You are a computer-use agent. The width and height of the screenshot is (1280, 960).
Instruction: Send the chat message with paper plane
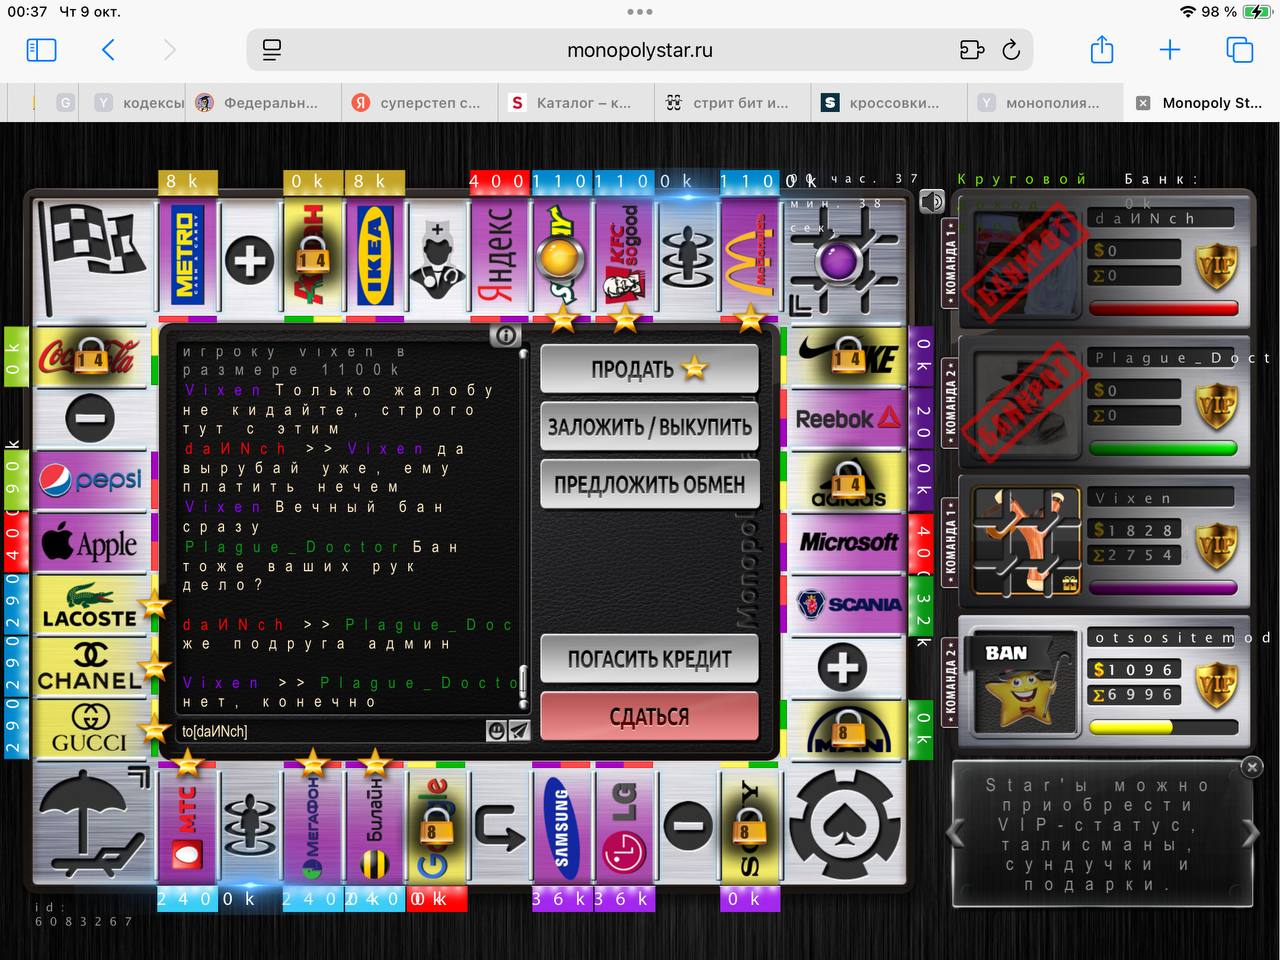[518, 731]
